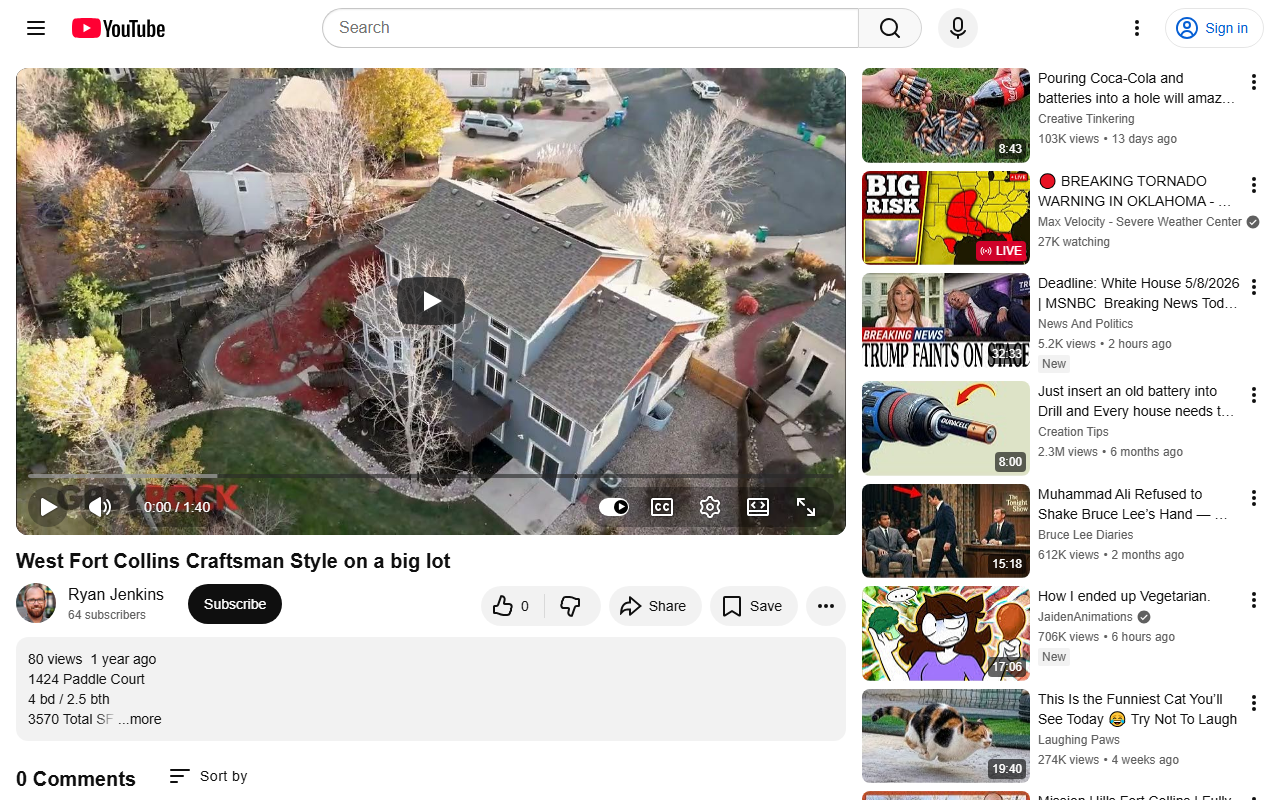Image resolution: width=1280 pixels, height=800 pixels.
Task: Click the search magnifier button
Action: tap(890, 28)
